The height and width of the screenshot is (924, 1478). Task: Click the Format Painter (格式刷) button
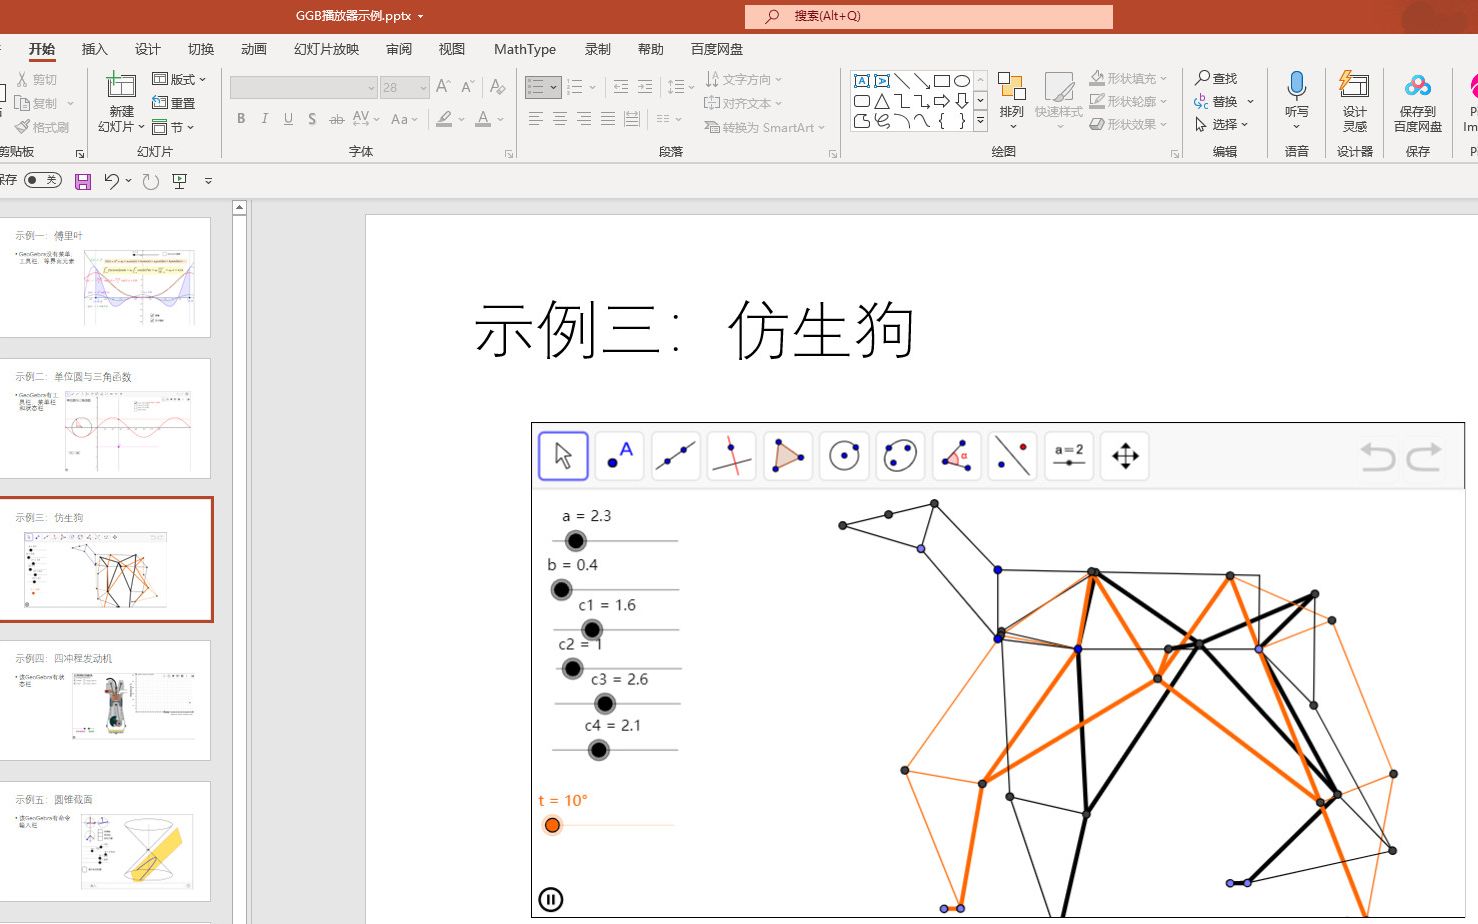[x=42, y=127]
